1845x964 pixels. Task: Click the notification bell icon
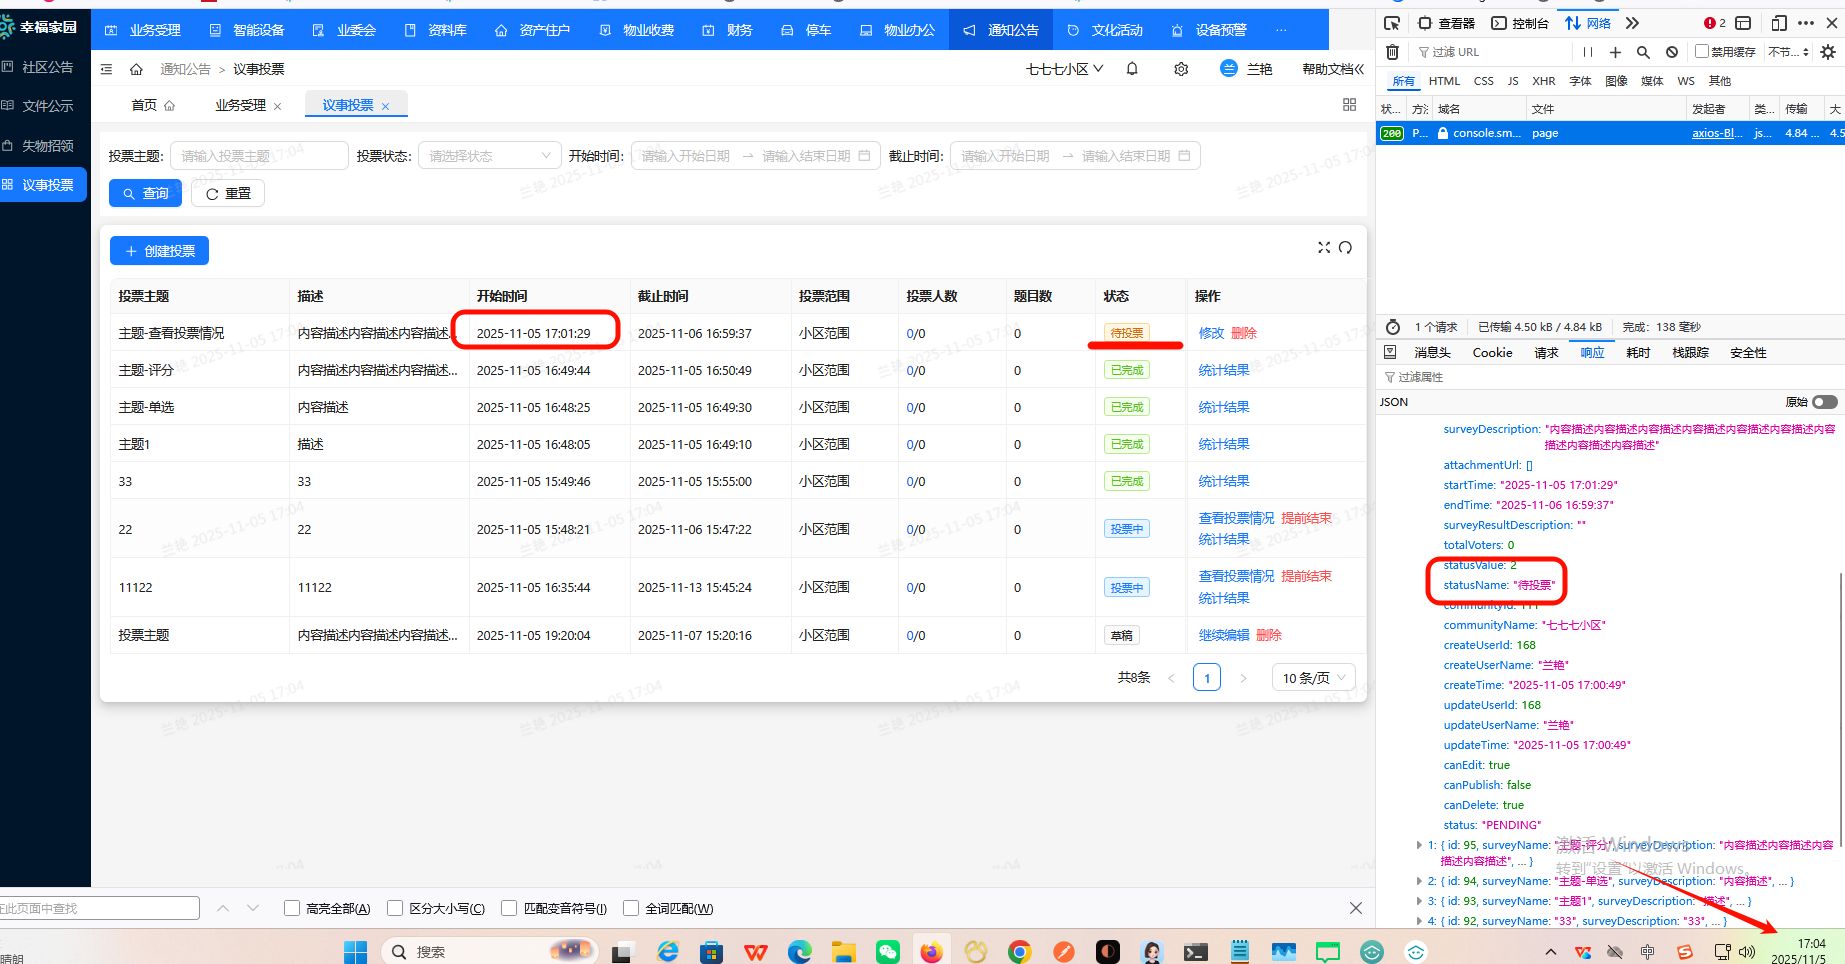pos(1132,69)
